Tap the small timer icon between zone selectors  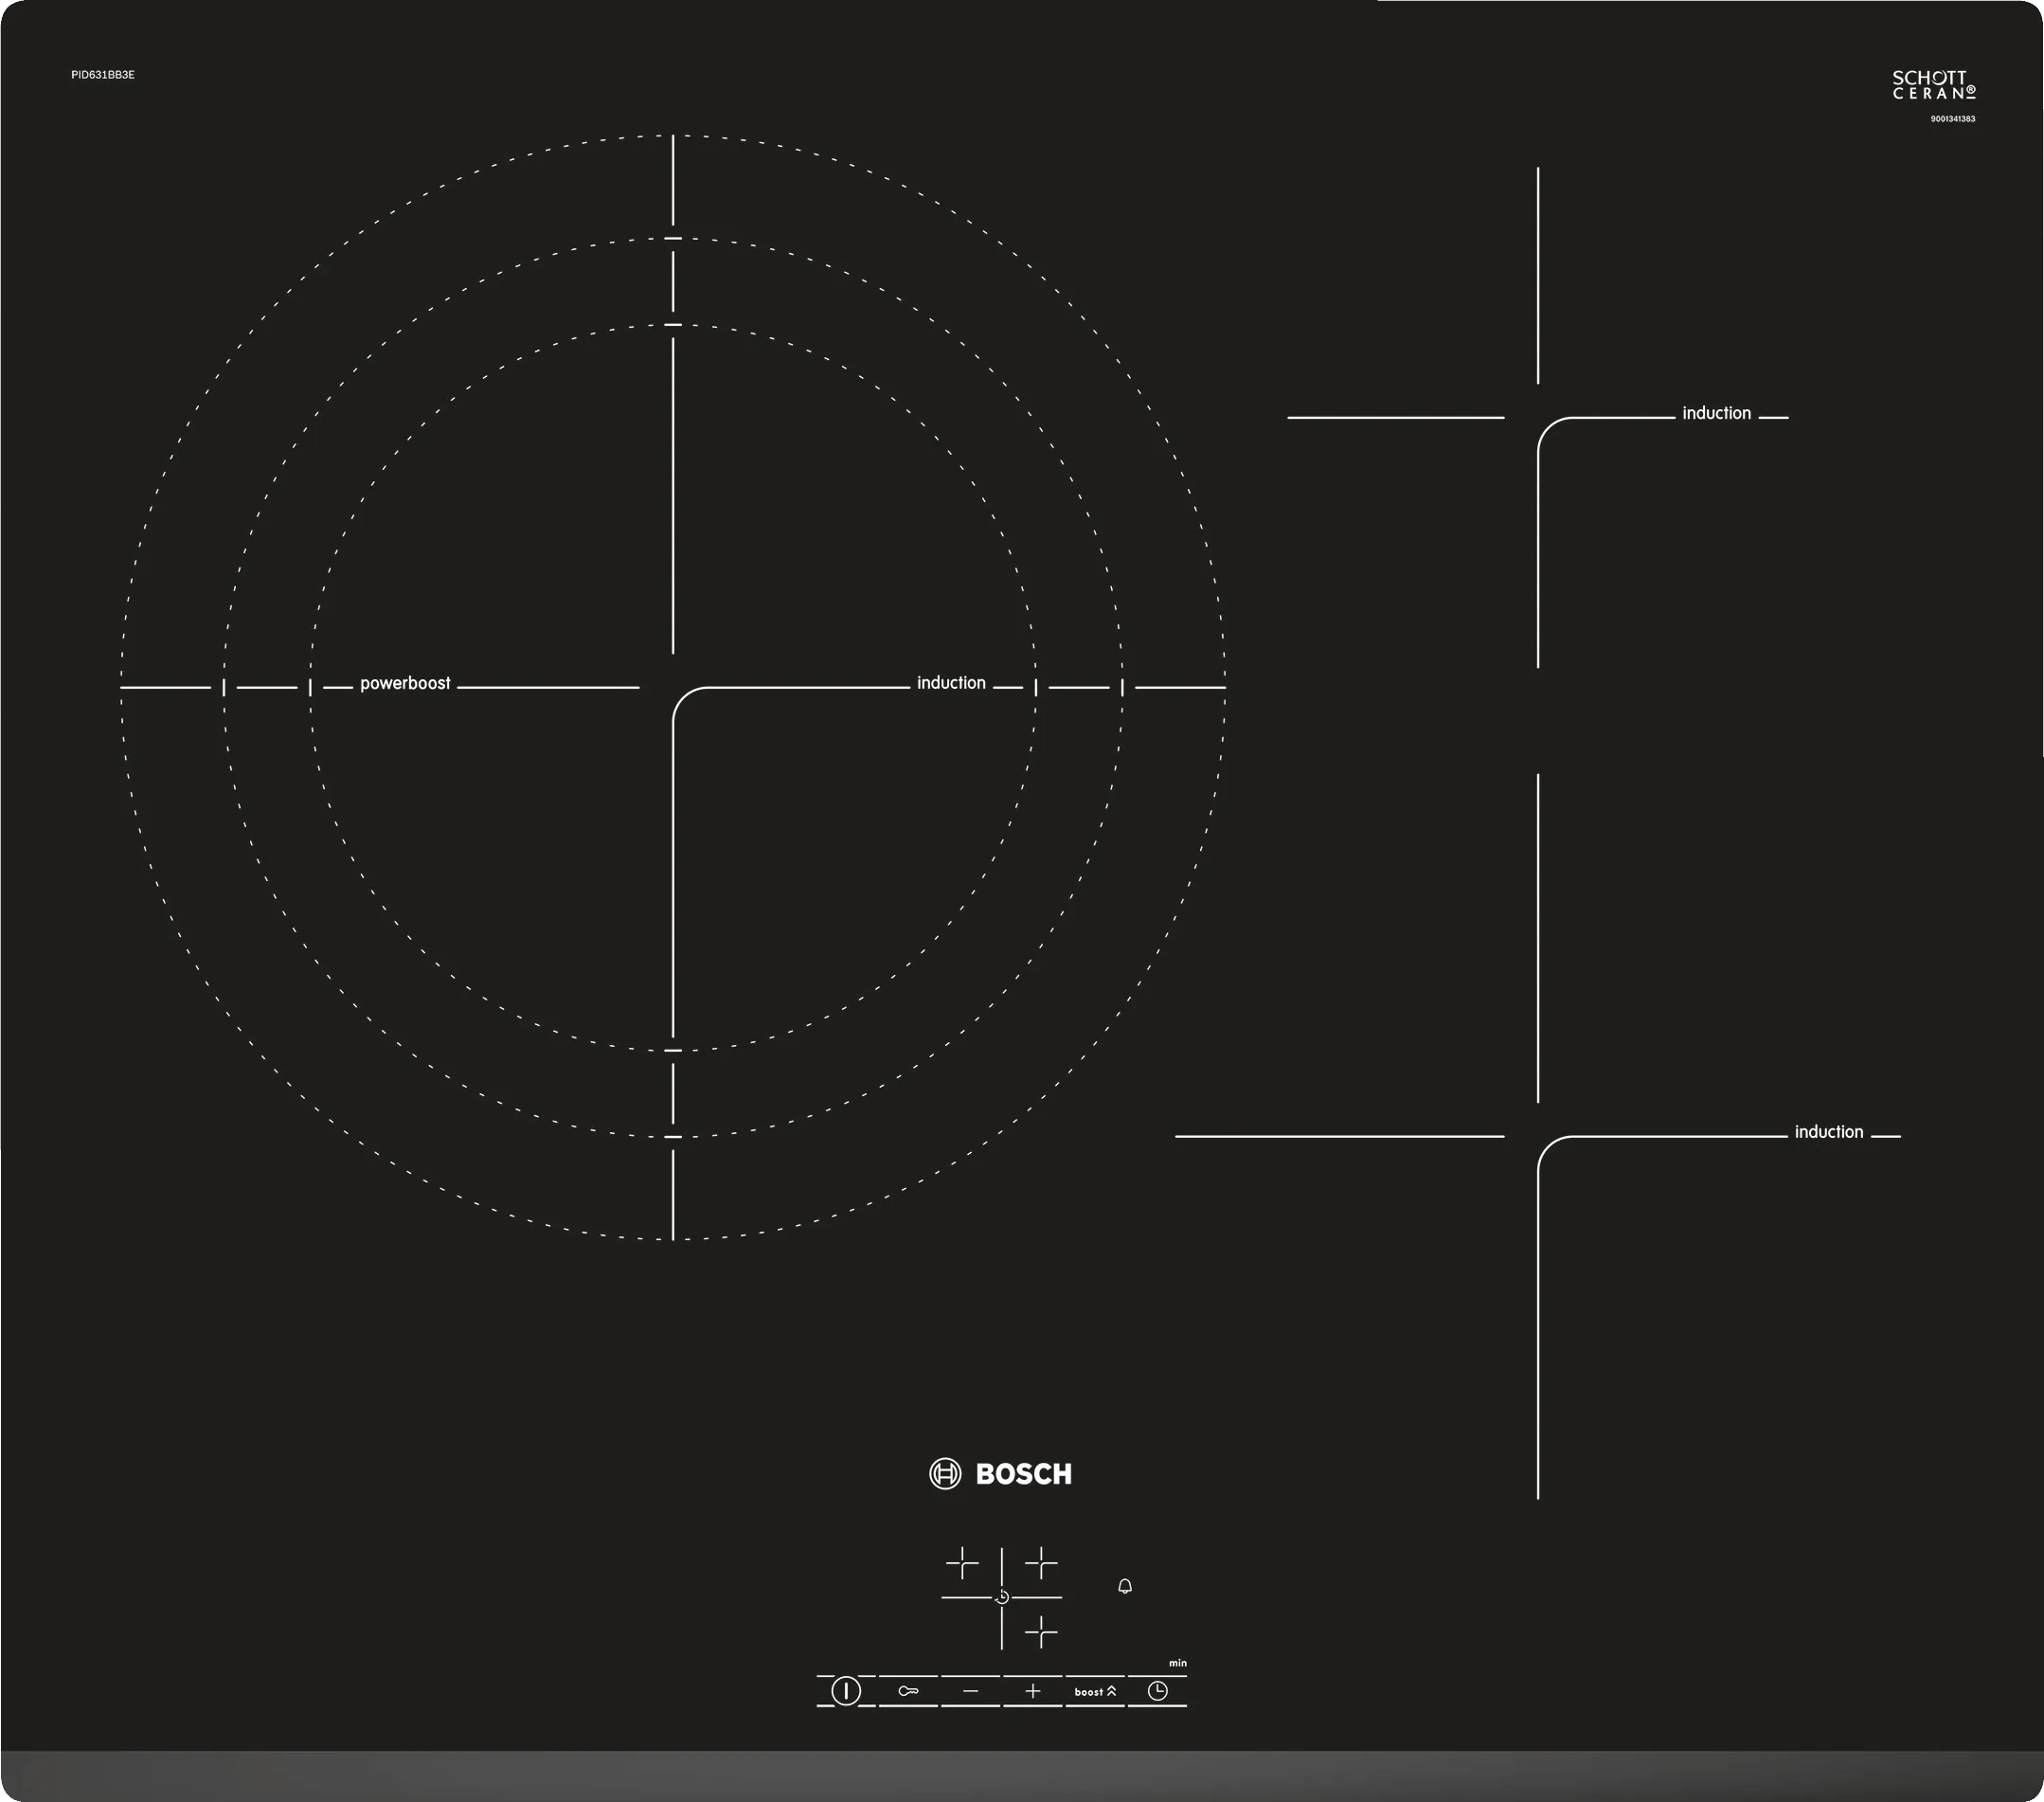click(x=1002, y=1597)
